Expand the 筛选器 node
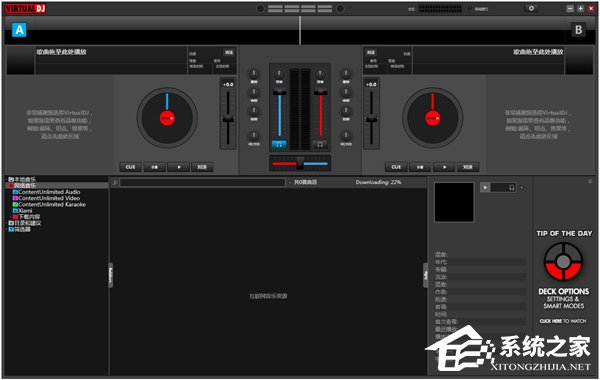 [7, 229]
